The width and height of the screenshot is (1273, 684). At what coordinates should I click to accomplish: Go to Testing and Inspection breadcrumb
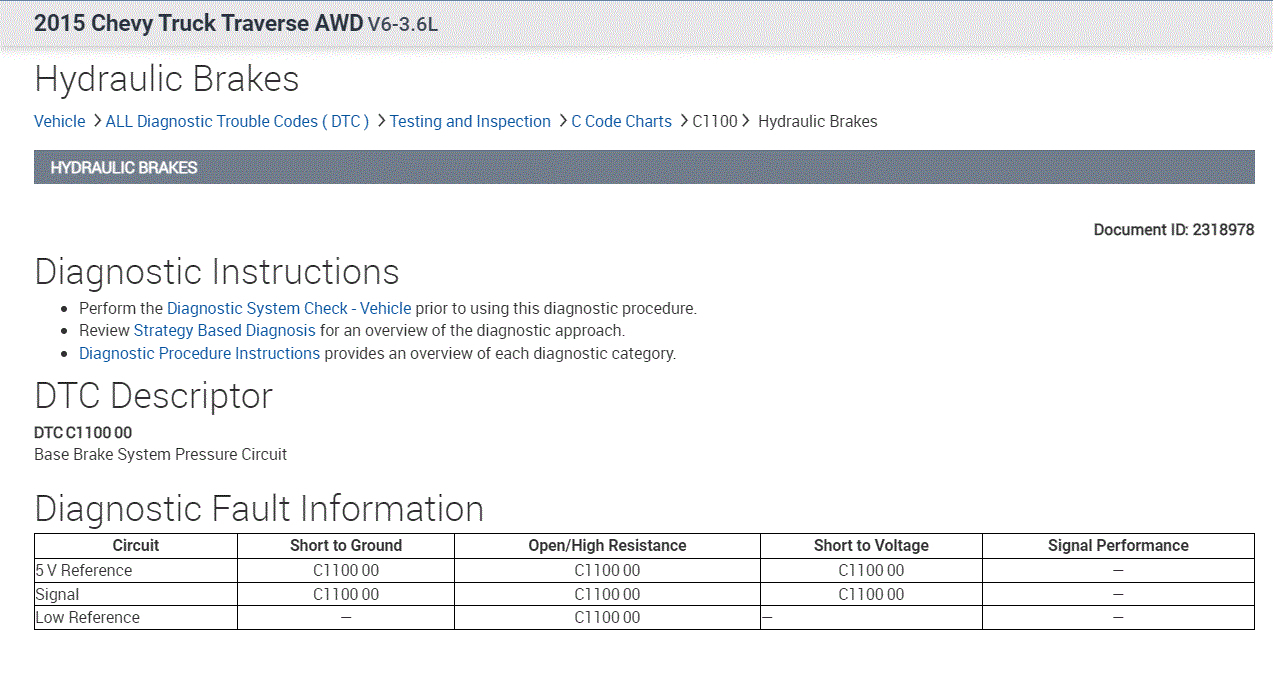pyautogui.click(x=470, y=121)
